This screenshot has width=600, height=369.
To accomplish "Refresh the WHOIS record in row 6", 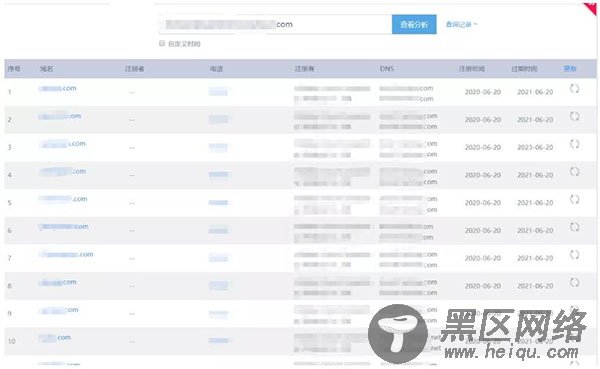I will [x=574, y=227].
